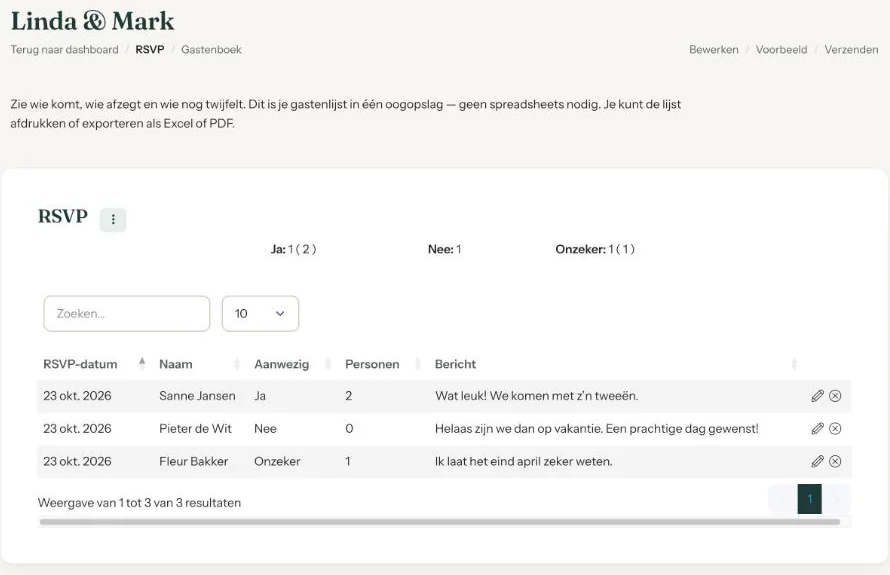Click the Ja status in Sanne's row
The width and height of the screenshot is (890, 575).
[x=260, y=396]
